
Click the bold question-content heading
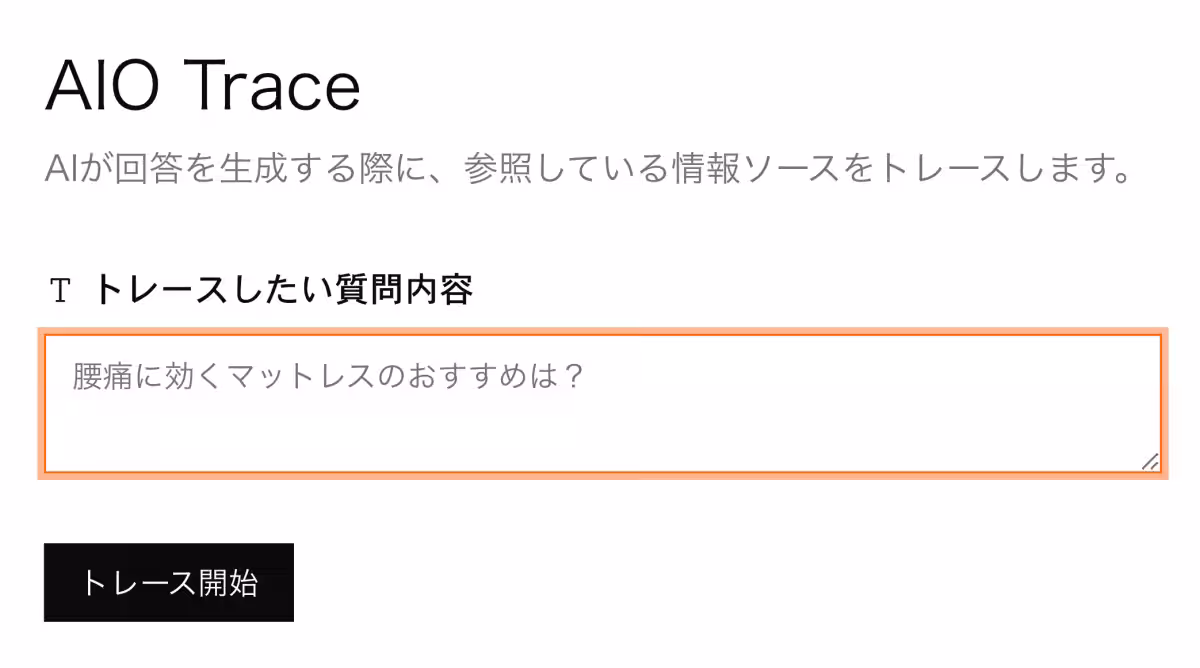[x=285, y=290]
